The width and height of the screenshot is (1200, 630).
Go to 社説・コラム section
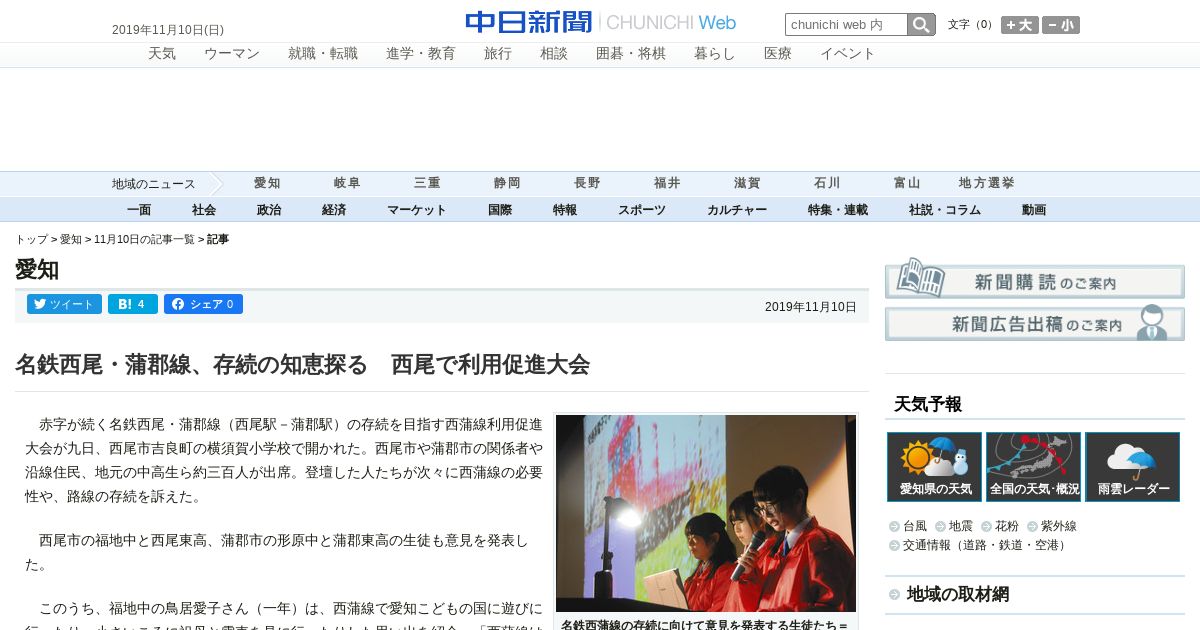[x=945, y=210]
